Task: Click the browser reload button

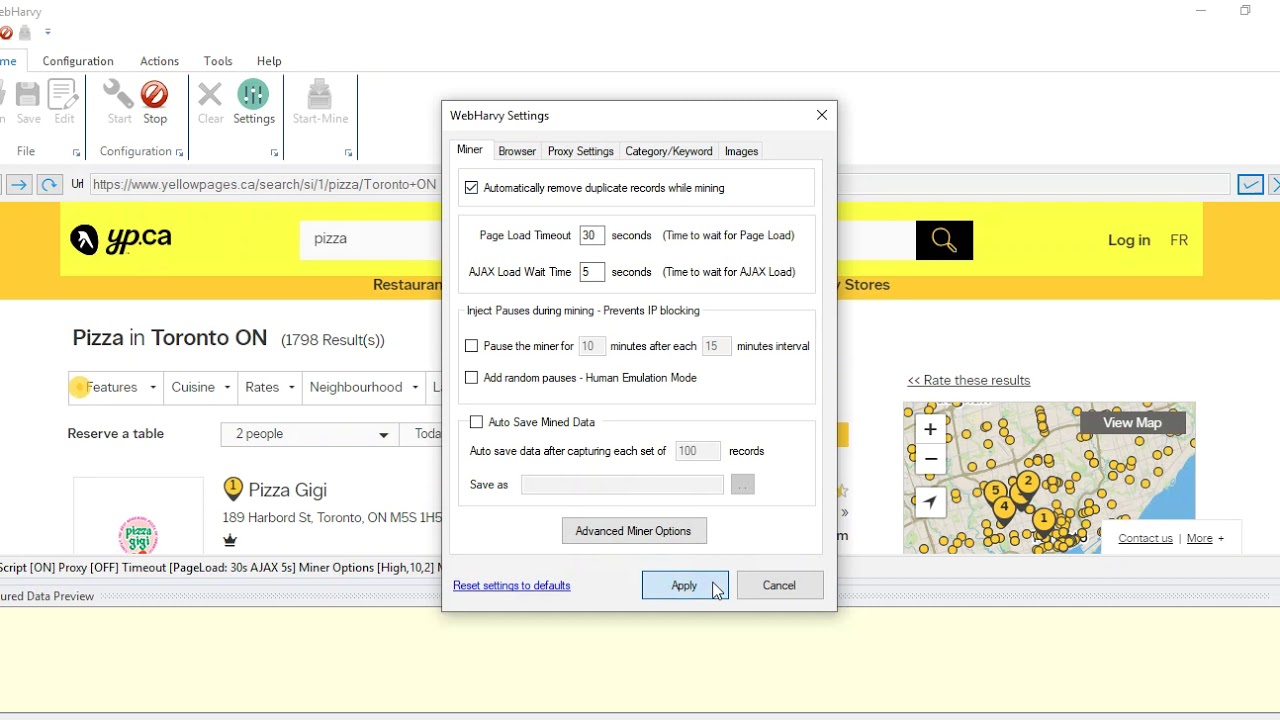Action: pyautogui.click(x=49, y=185)
